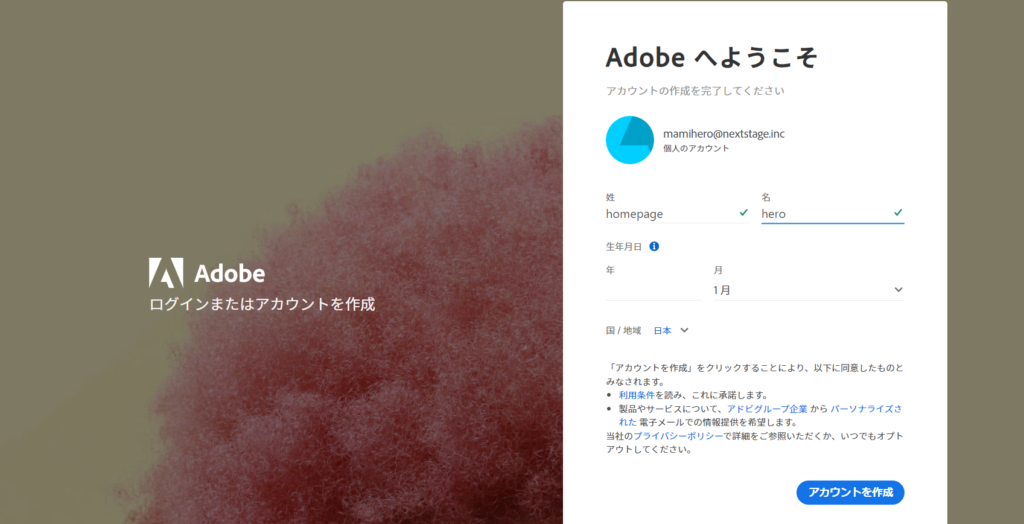Click the green checkmark in the 姓 field

pos(743,213)
